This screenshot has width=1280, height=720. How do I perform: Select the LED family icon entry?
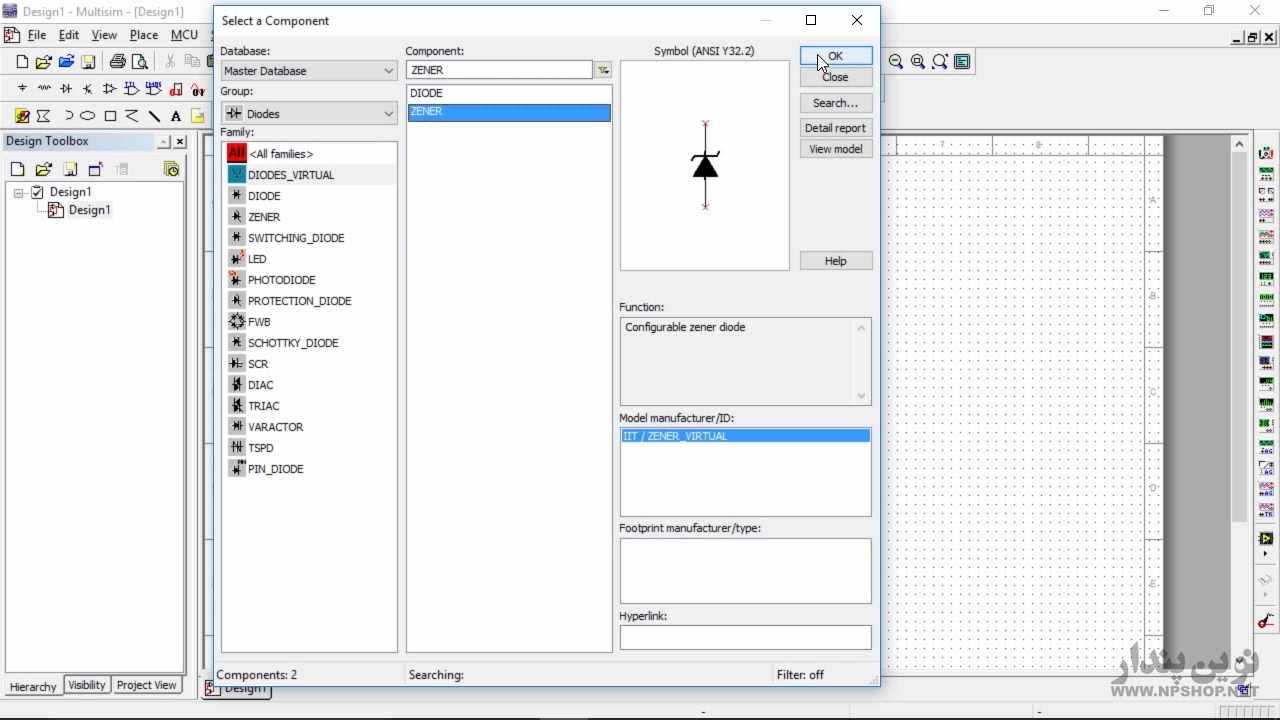point(236,259)
